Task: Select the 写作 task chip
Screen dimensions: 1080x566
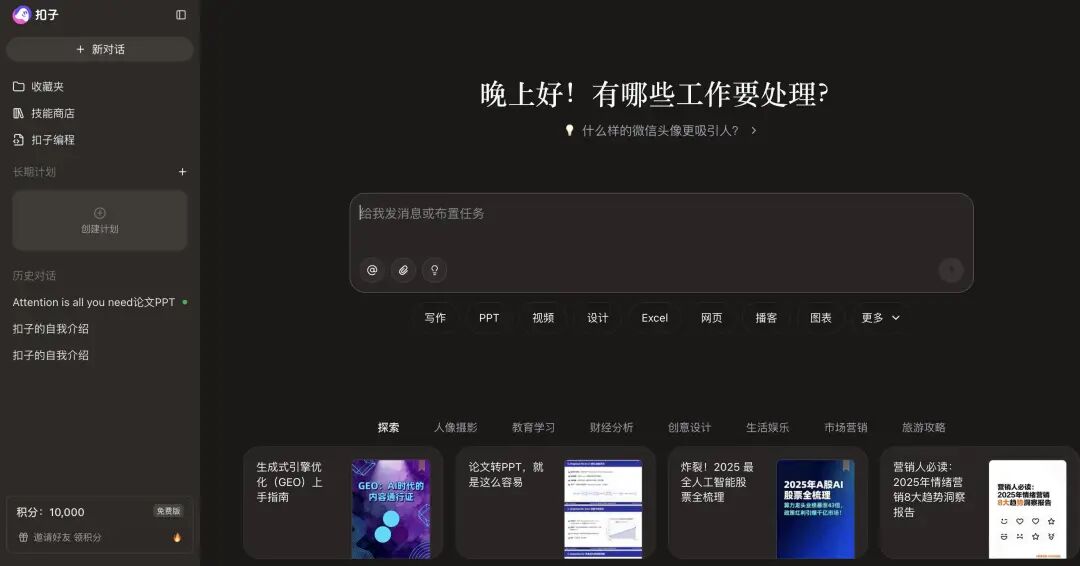Action: [435, 317]
